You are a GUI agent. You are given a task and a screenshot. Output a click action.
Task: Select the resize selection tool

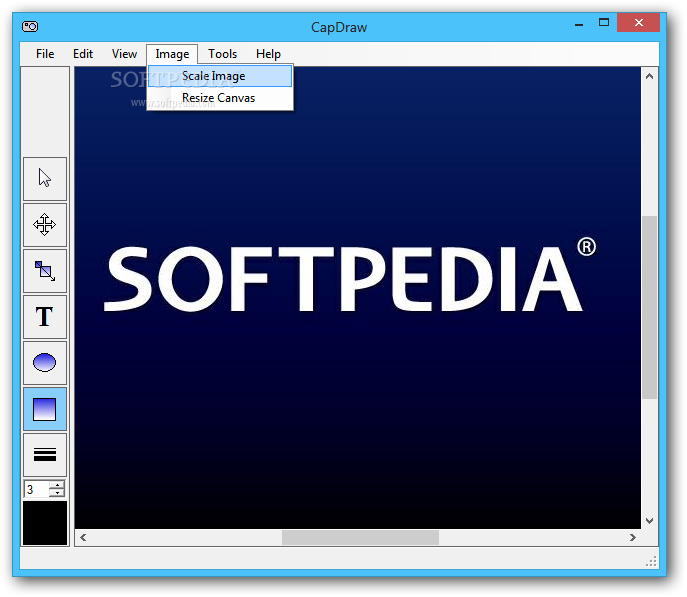click(x=45, y=271)
